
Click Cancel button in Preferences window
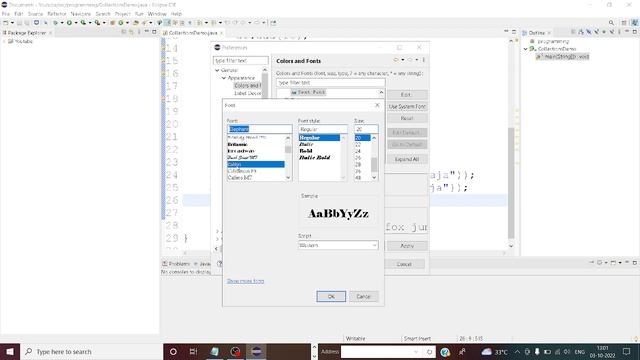[404, 264]
